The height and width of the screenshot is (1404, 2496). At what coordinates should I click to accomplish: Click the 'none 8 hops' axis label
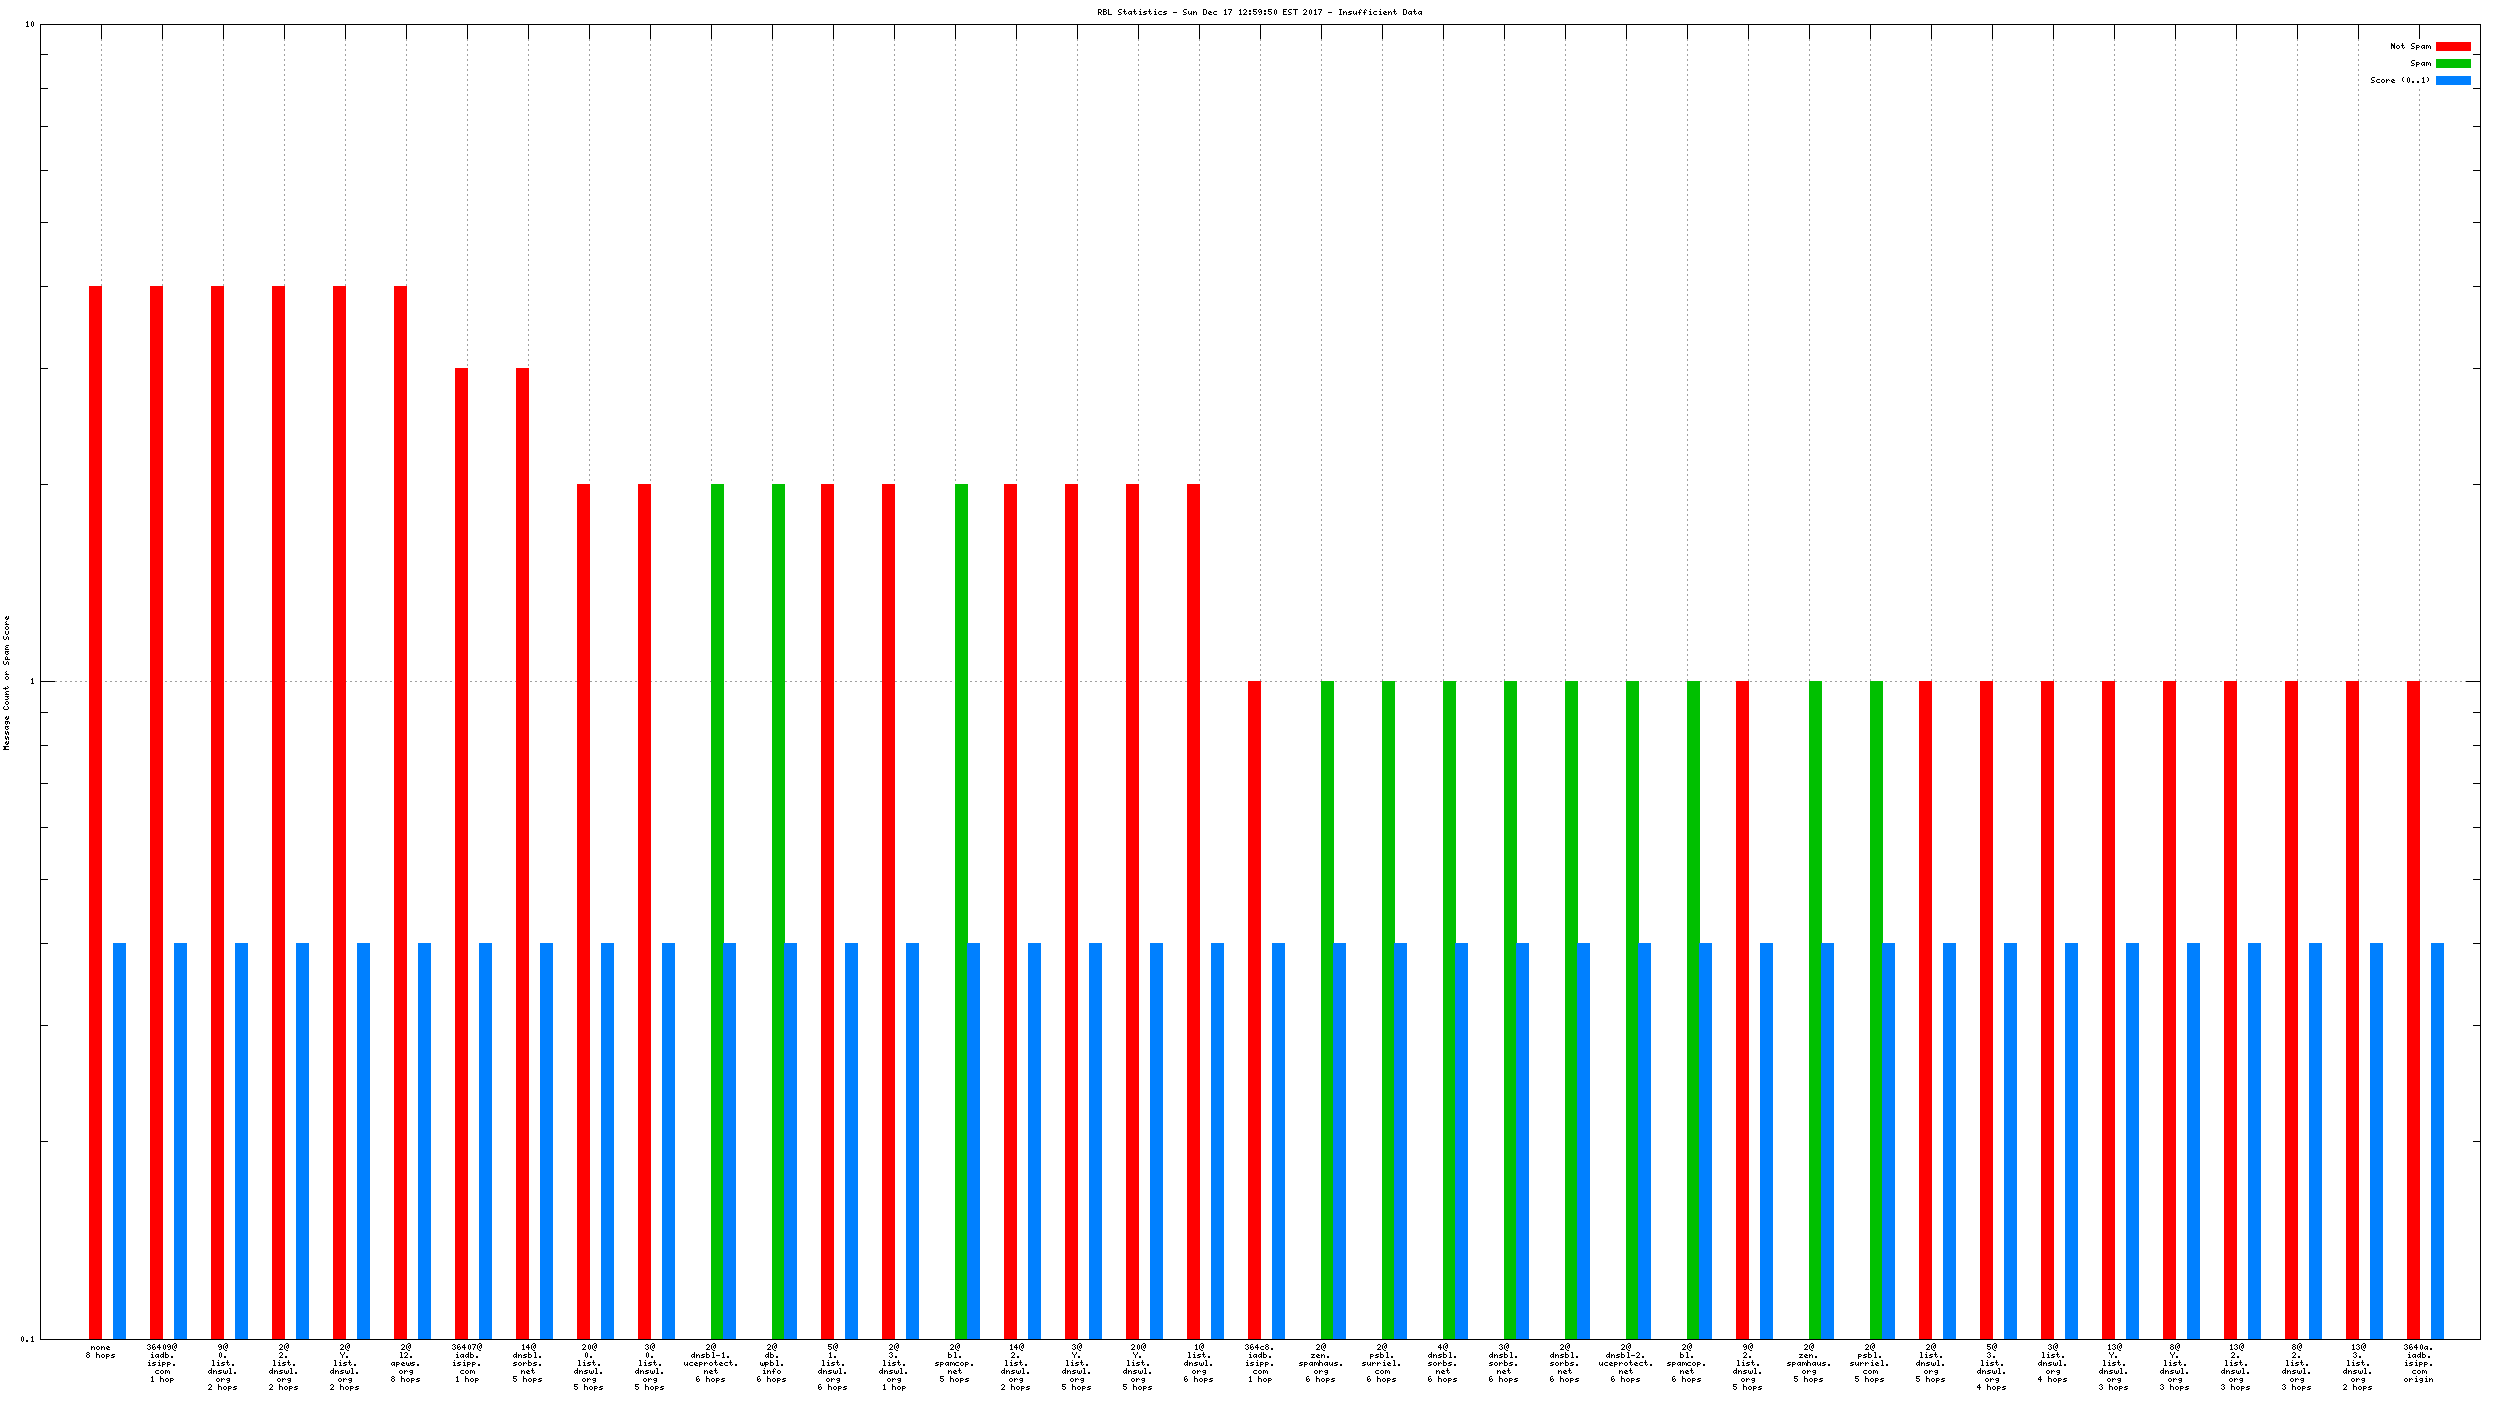pyautogui.click(x=100, y=1351)
